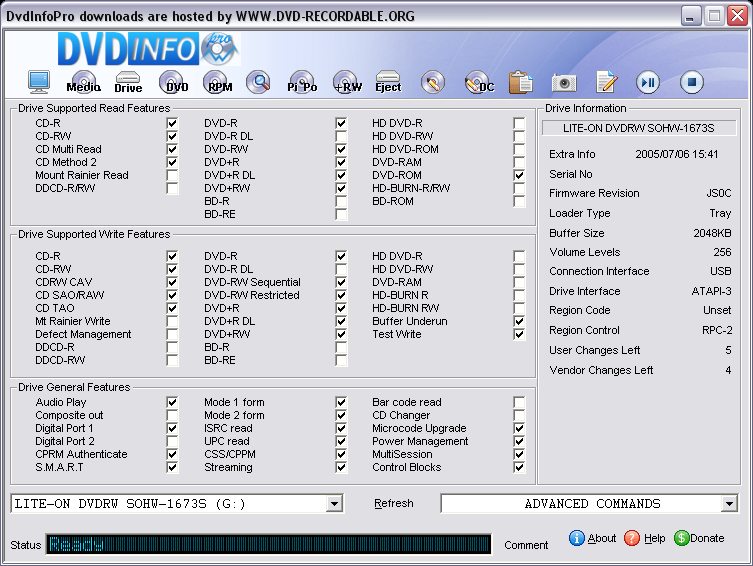Close the DvdInfoPro window

coord(737,16)
